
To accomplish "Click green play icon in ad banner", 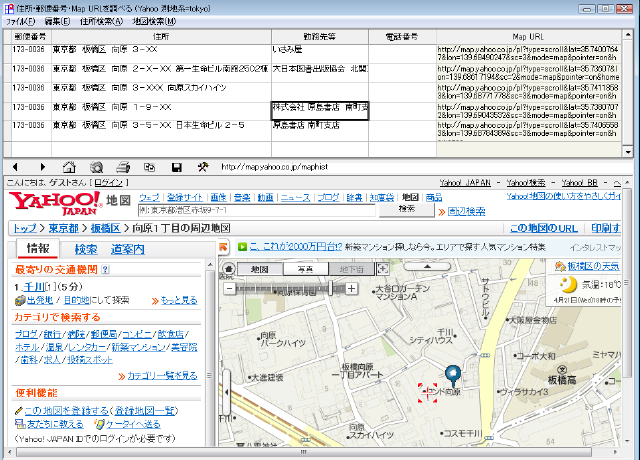I will pyautogui.click(x=242, y=247).
